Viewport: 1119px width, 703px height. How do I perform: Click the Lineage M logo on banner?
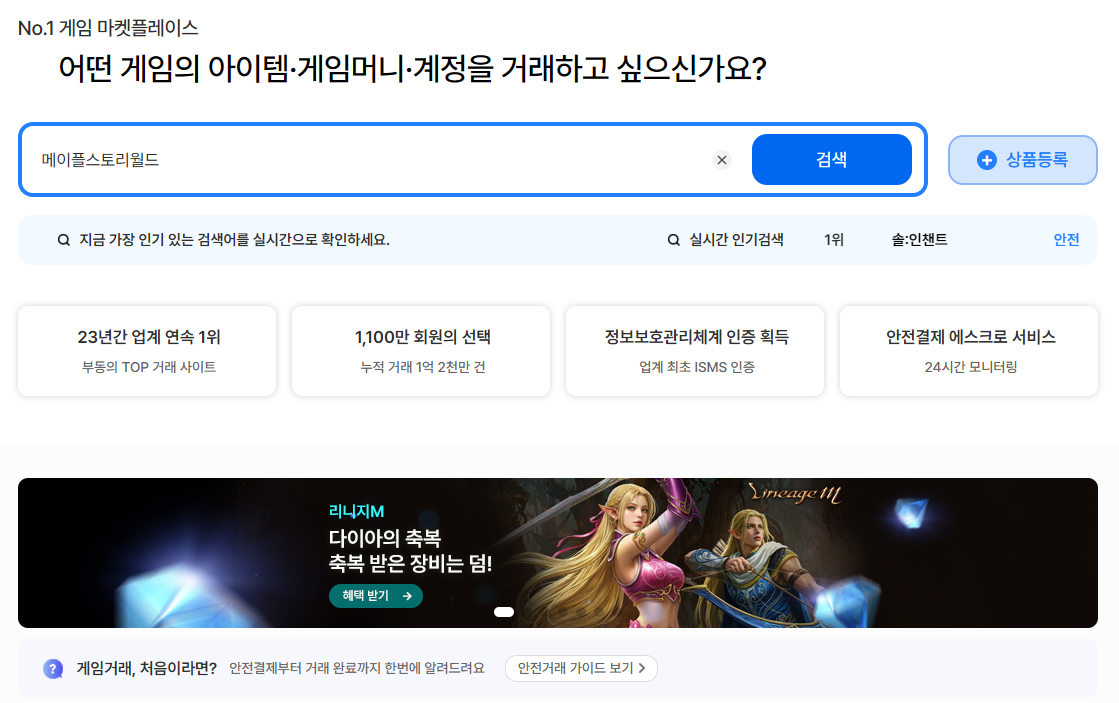(795, 493)
